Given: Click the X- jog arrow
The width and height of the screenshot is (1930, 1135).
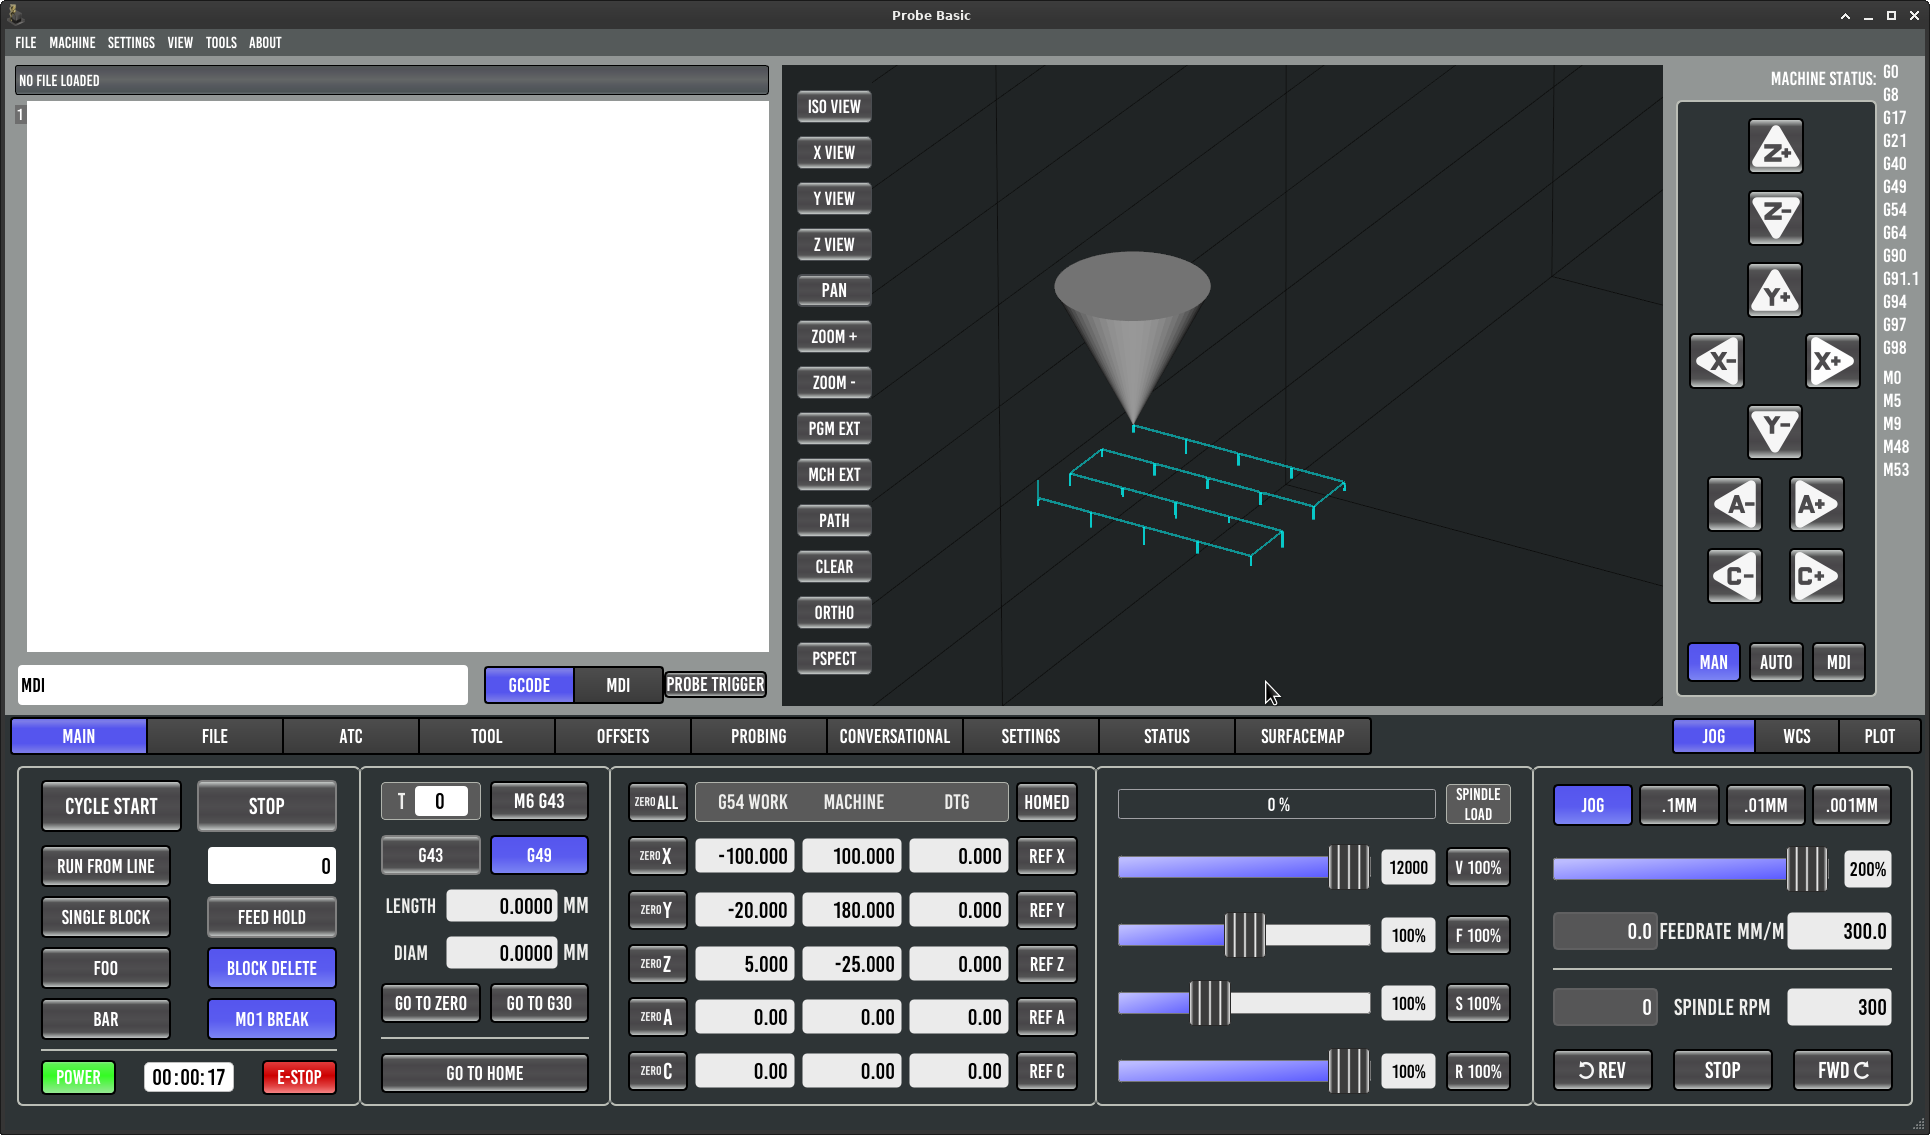Looking at the screenshot, I should (x=1717, y=361).
